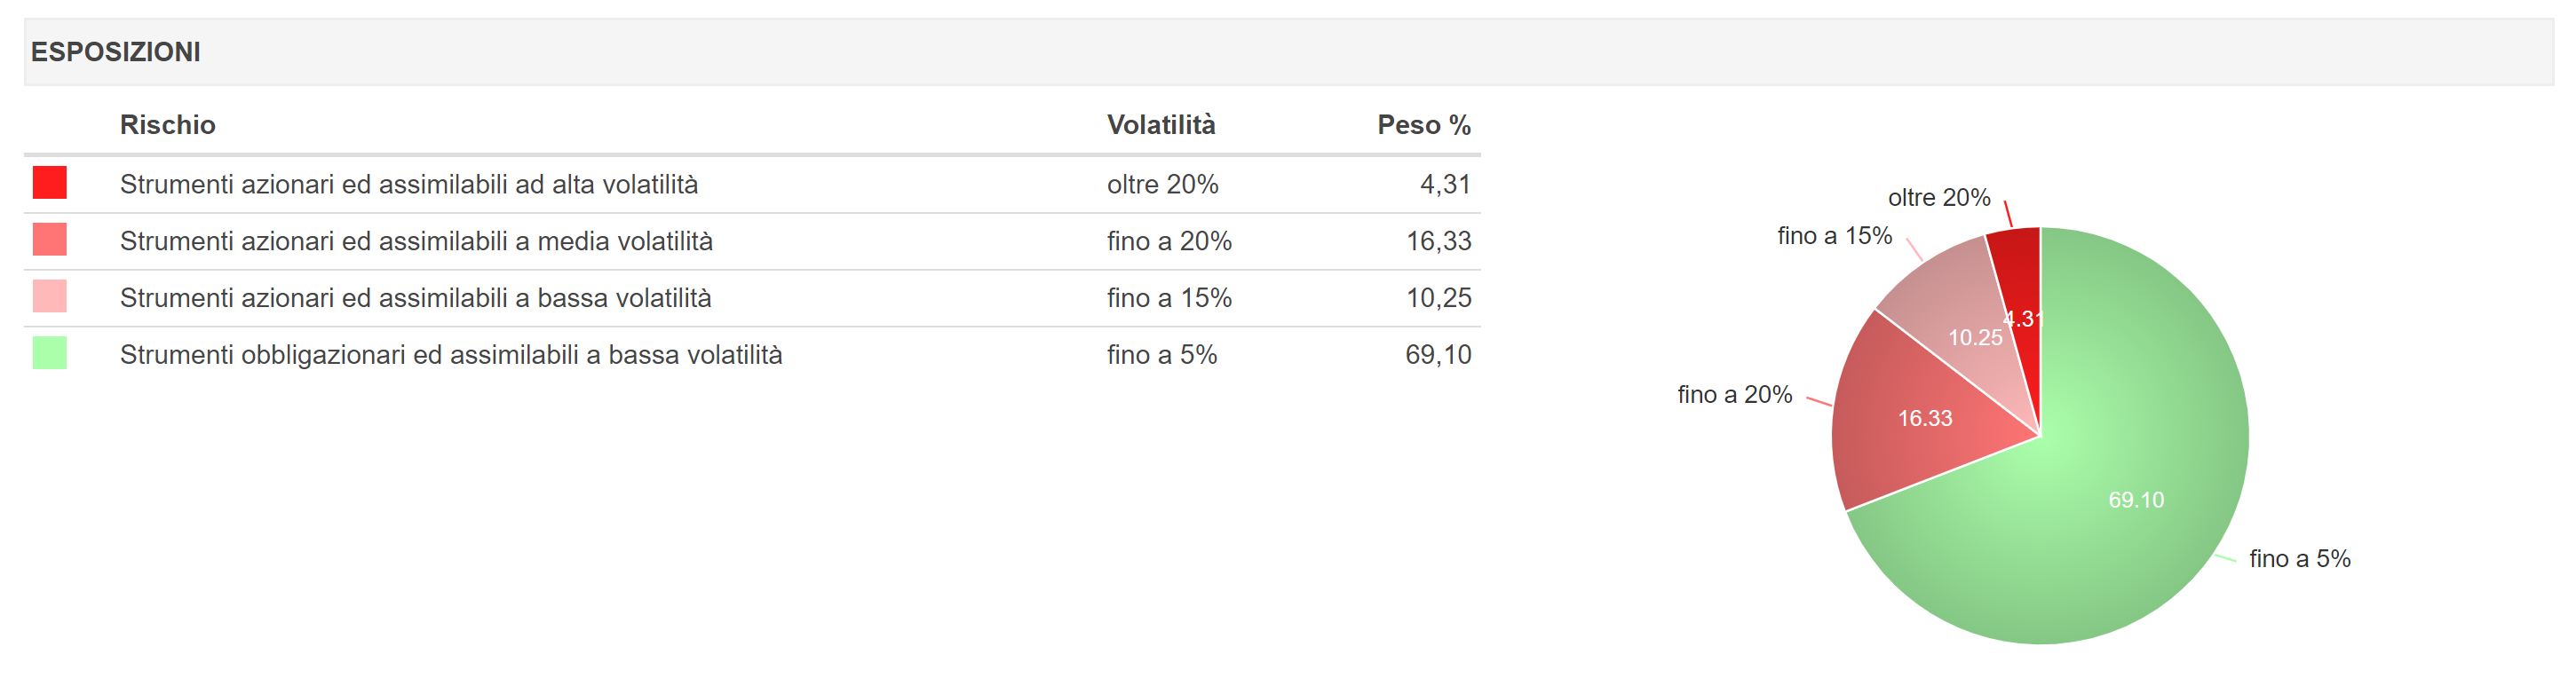Click the 'fino a 20%' pie chart label

point(1735,395)
